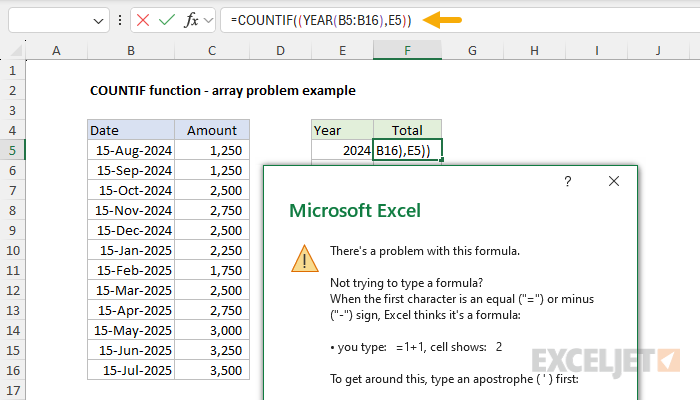Click the 'Total' header cell
Screen dimensions: 700x400
(x=408, y=130)
